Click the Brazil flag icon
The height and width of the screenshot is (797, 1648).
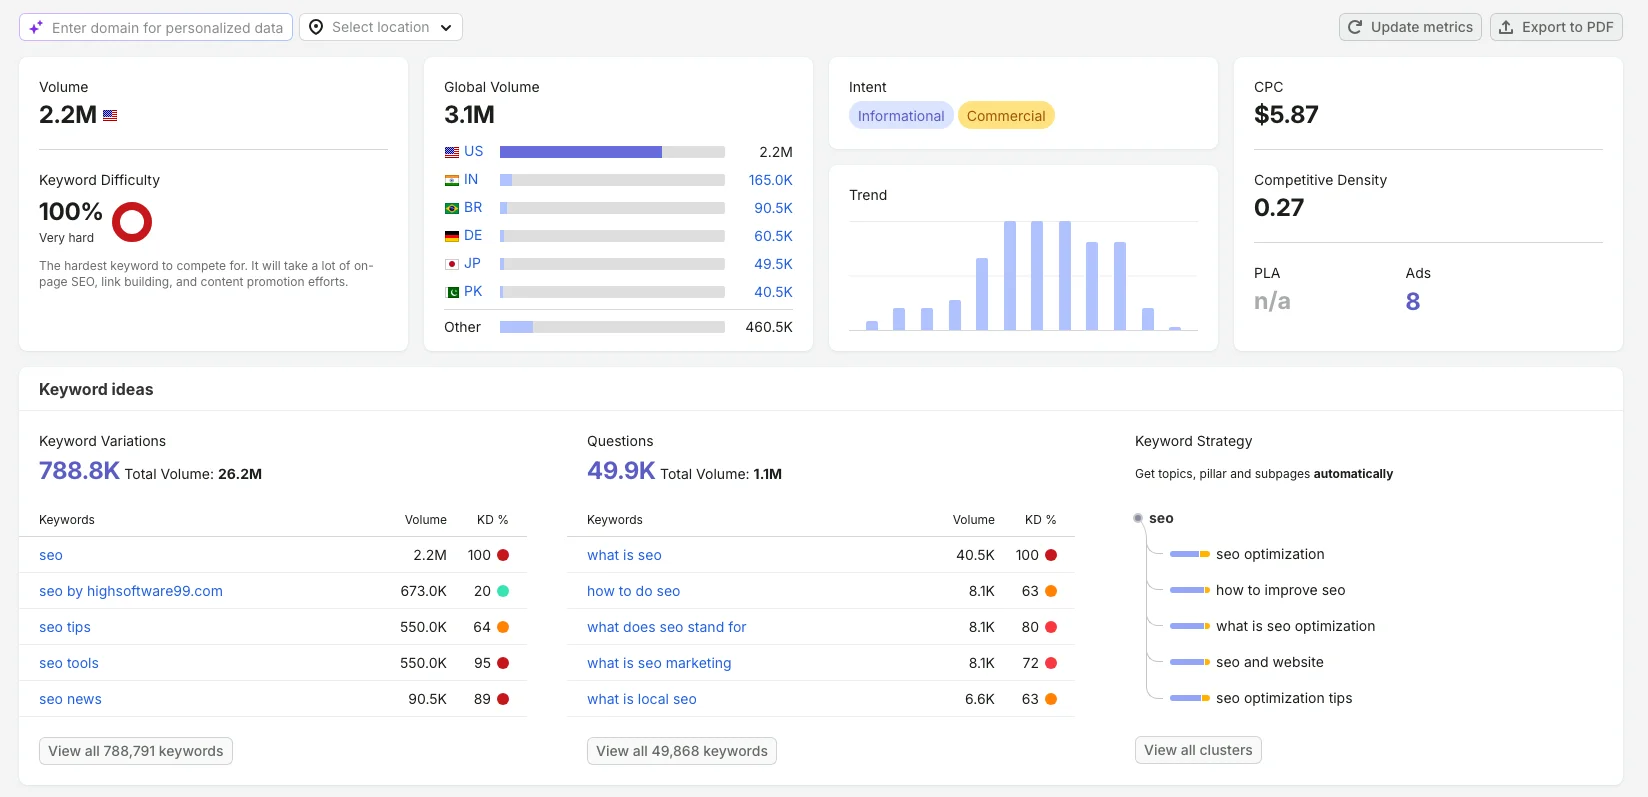point(452,208)
